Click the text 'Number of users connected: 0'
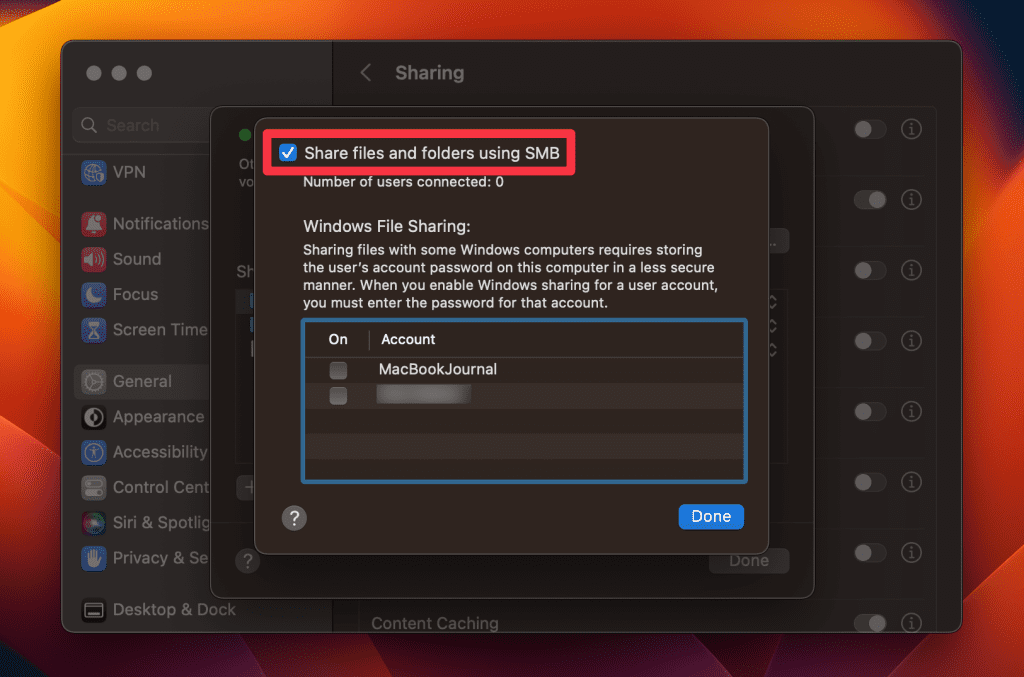1024x677 pixels. click(x=403, y=182)
